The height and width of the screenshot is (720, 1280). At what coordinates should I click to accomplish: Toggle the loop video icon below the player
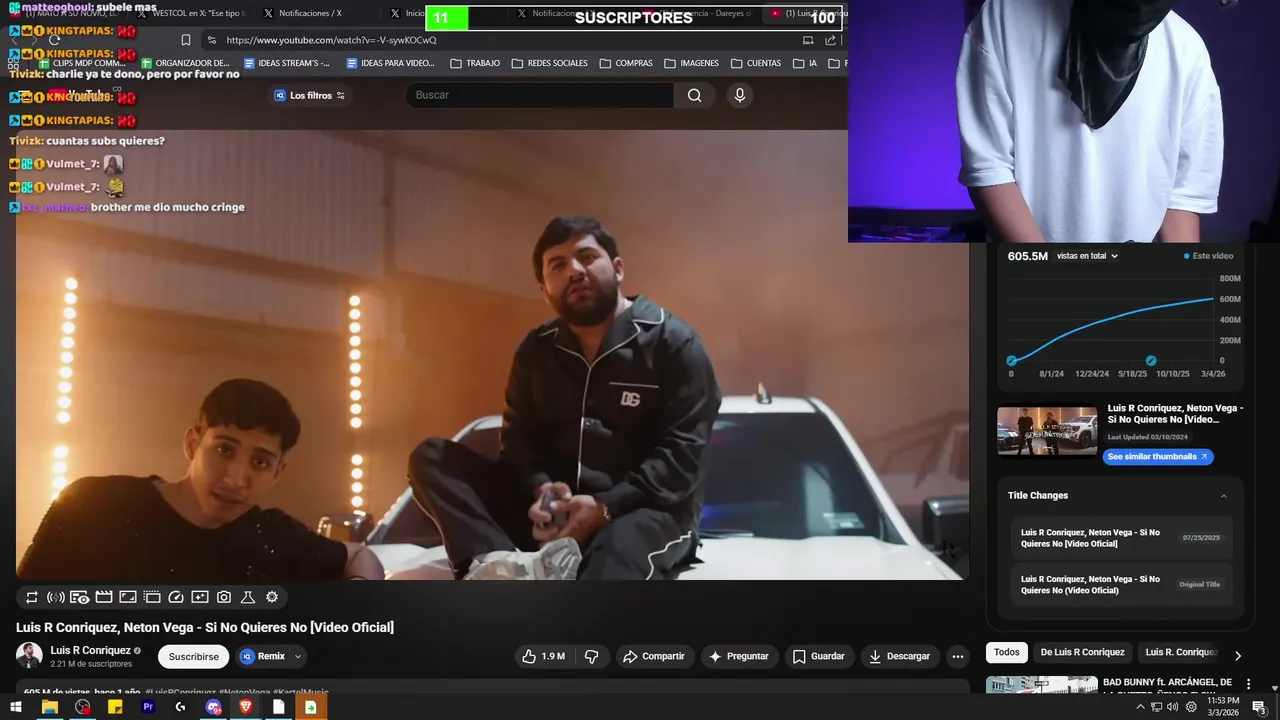(x=32, y=597)
